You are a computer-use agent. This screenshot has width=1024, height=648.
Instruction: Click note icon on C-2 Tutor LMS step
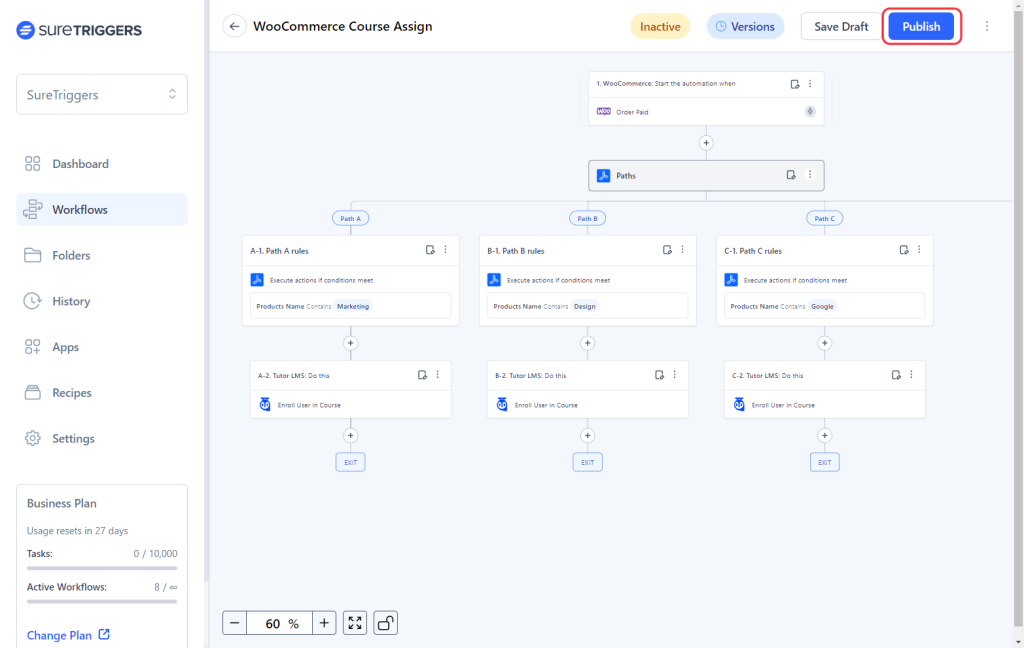pos(896,375)
